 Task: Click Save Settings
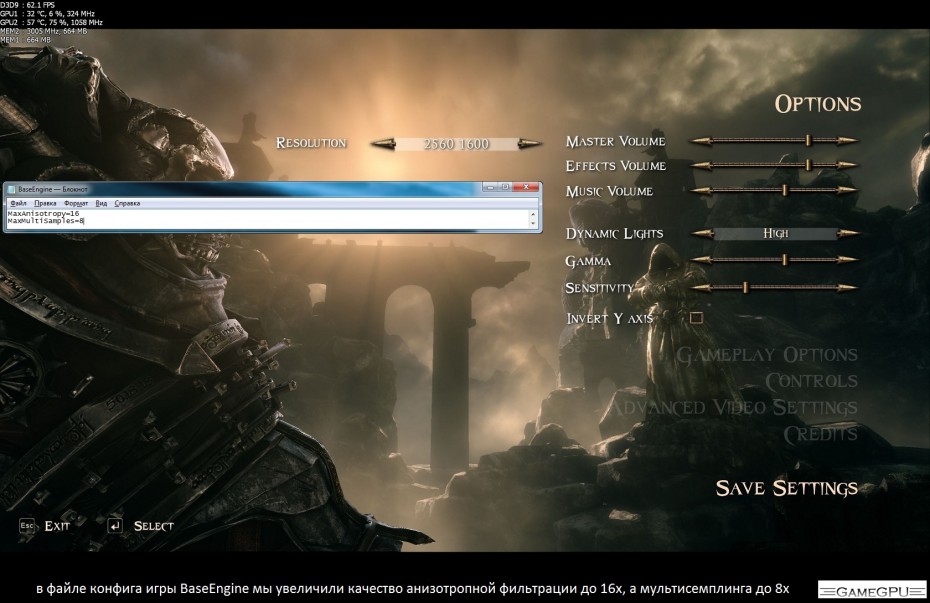[x=786, y=488]
